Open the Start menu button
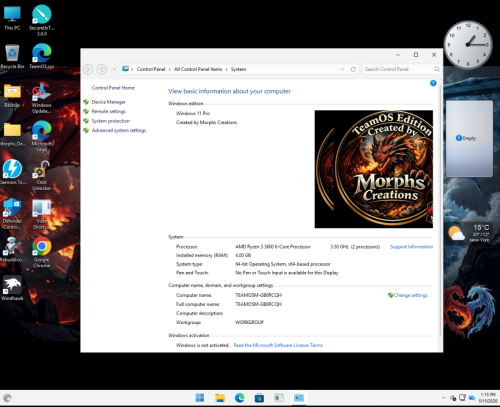The width and height of the screenshot is (500, 407). tap(200, 398)
